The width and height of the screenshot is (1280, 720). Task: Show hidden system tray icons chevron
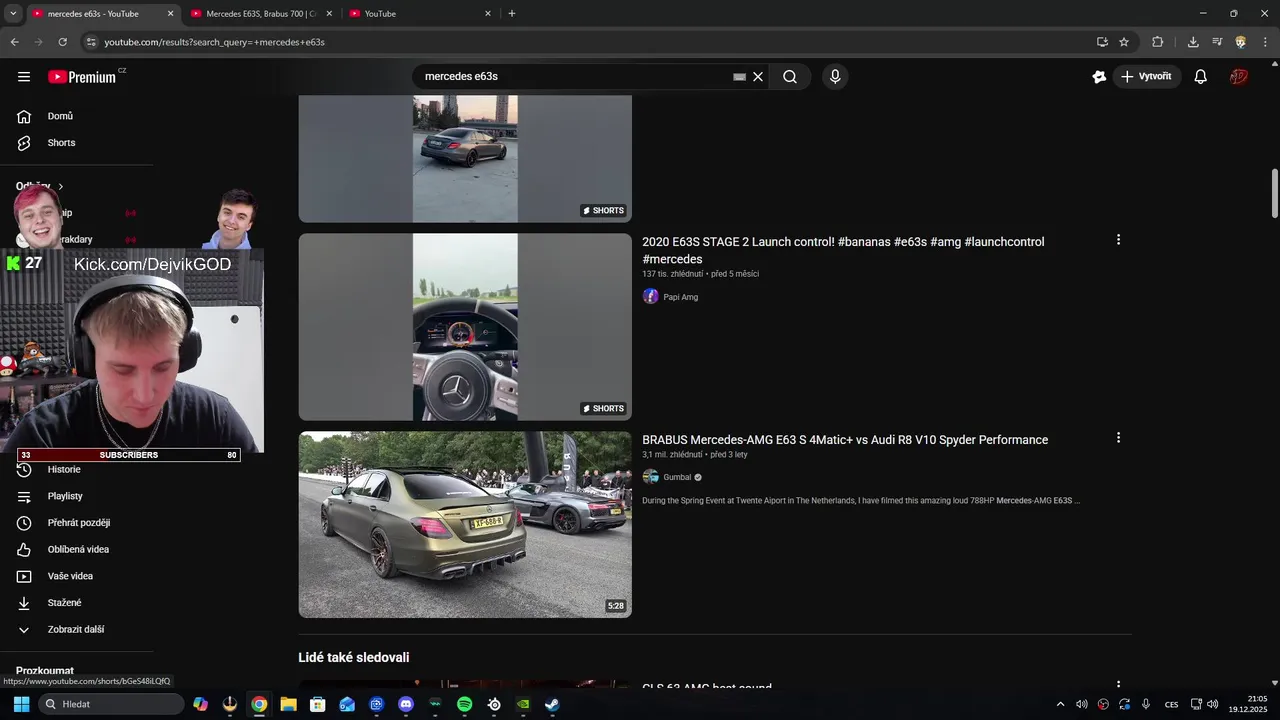tap(1060, 704)
